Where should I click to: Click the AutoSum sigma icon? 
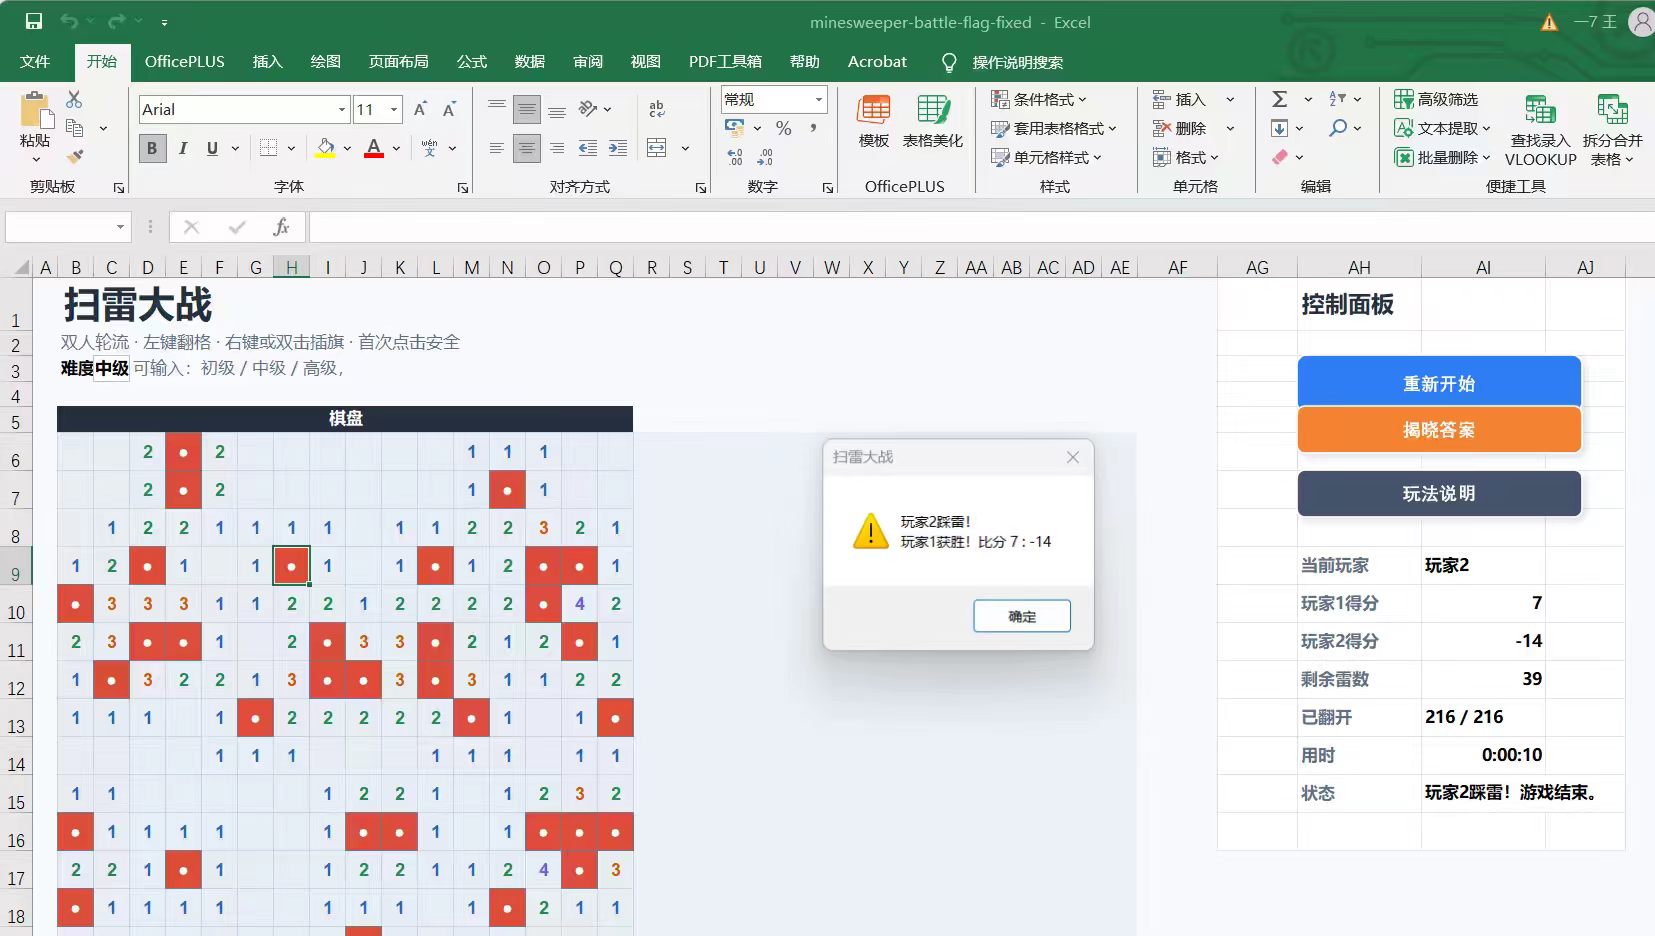(1280, 99)
